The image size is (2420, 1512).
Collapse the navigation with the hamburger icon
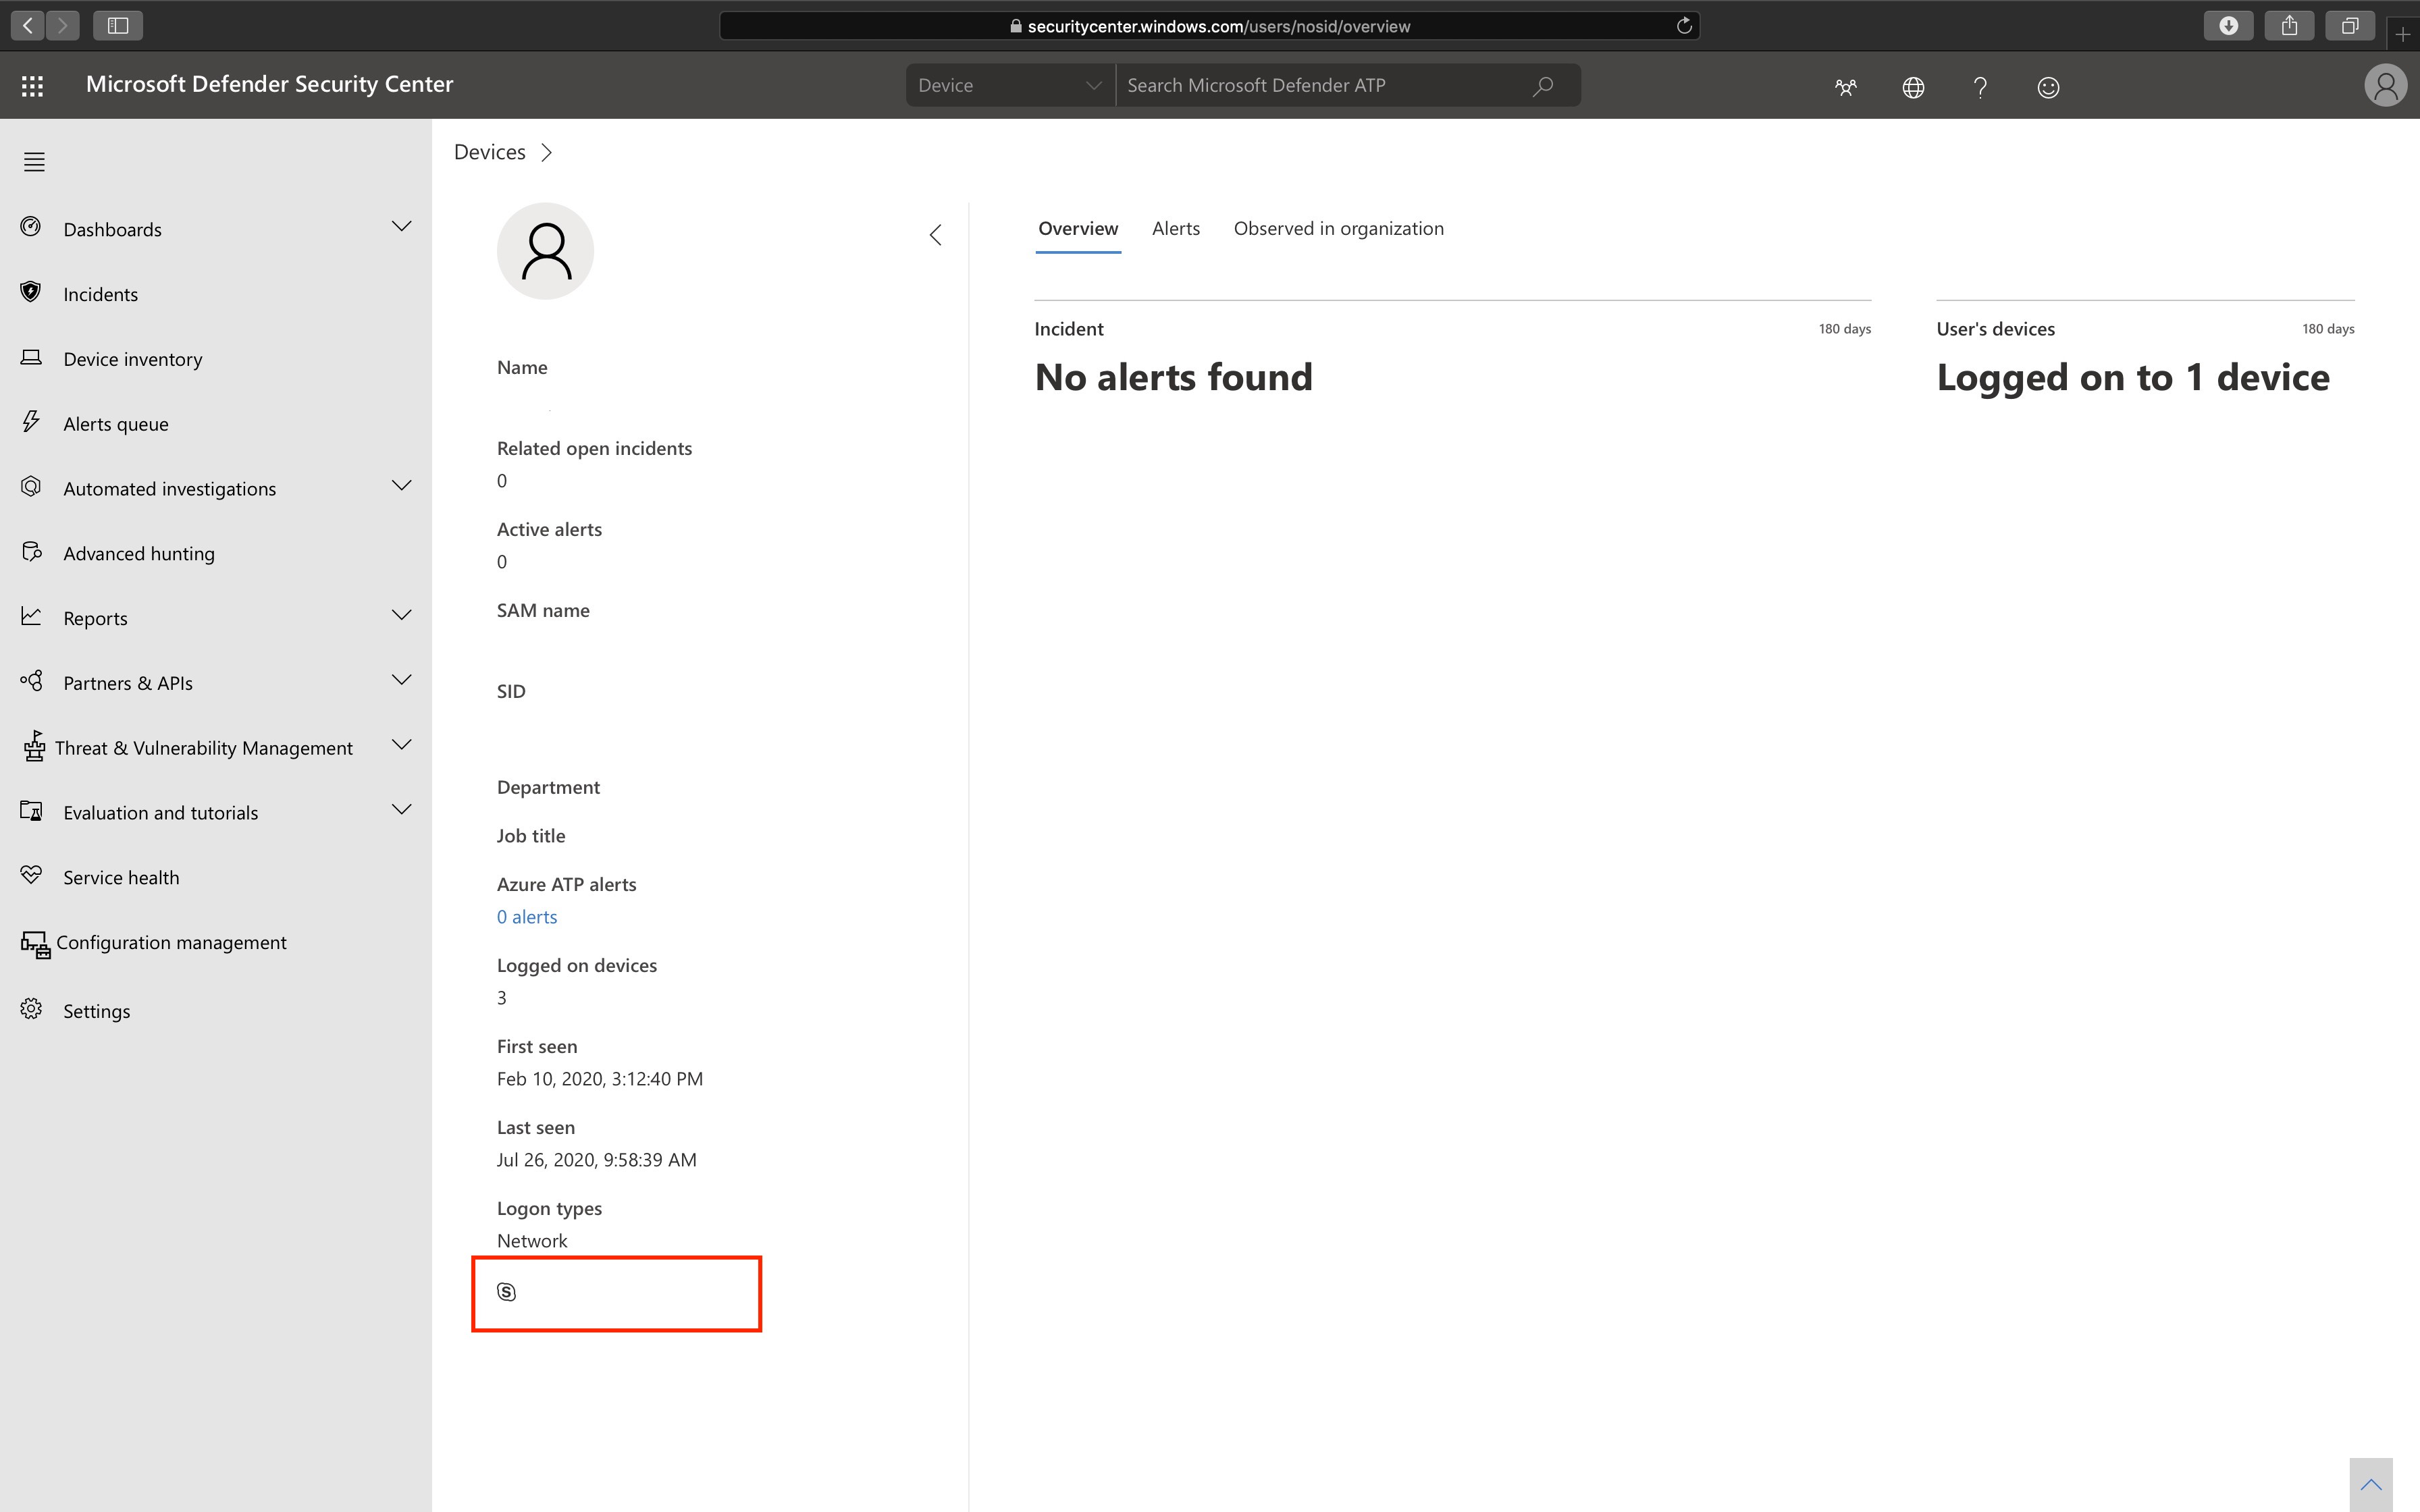coord(34,161)
